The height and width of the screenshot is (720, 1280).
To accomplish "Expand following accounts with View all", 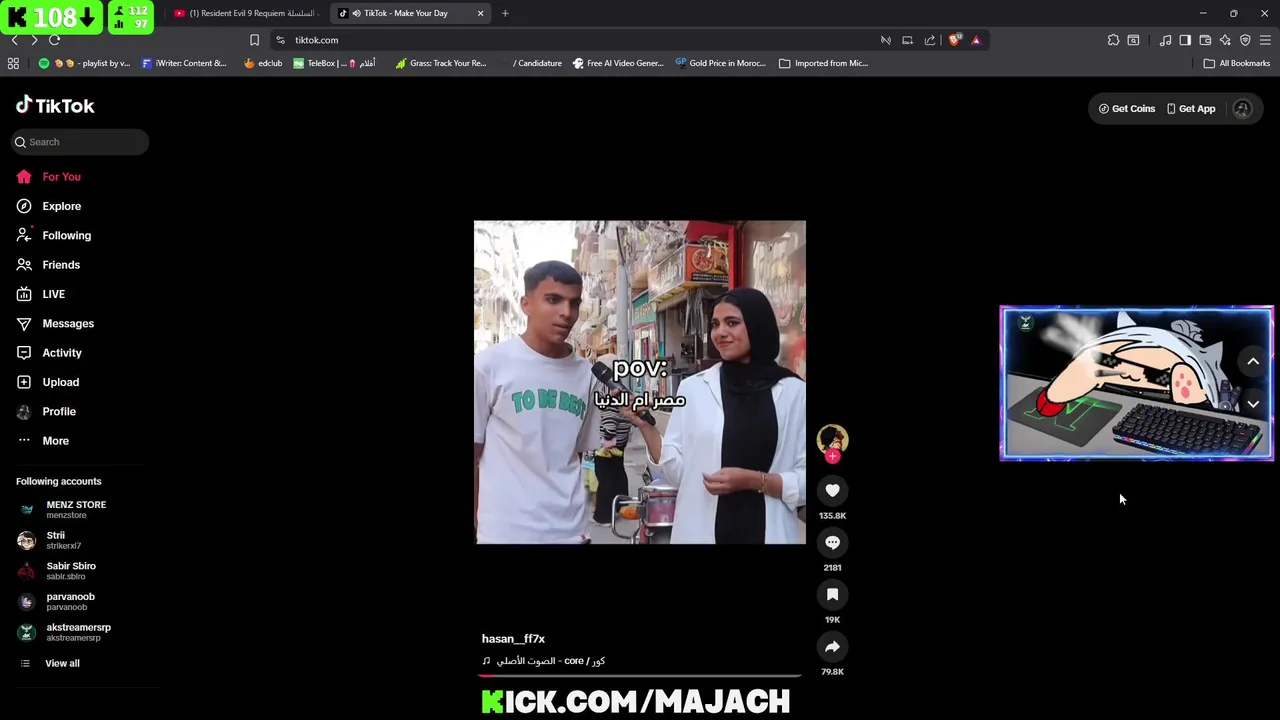I will 50,663.
